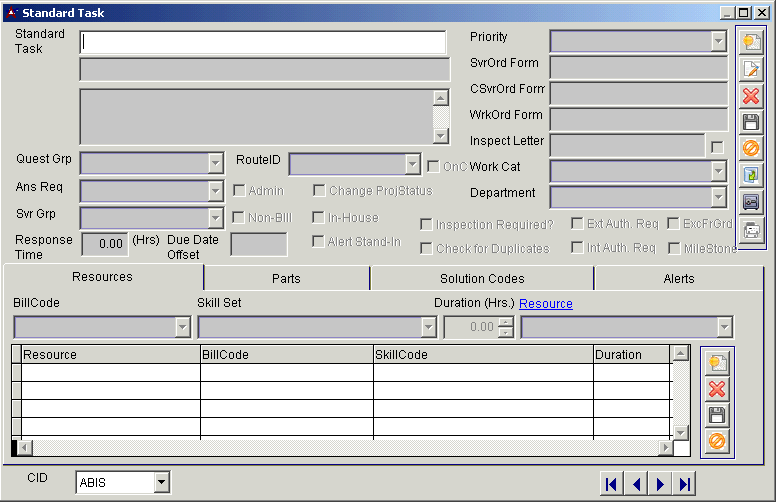776x502 pixels.
Task: Click the red X delete icon beside resource grid
Action: pos(717,389)
